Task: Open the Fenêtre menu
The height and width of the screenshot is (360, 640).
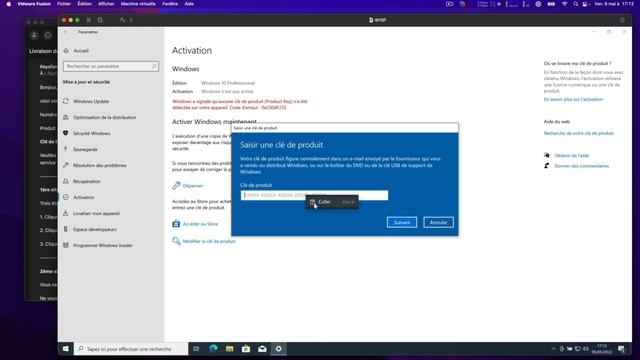Action: (x=170, y=4)
